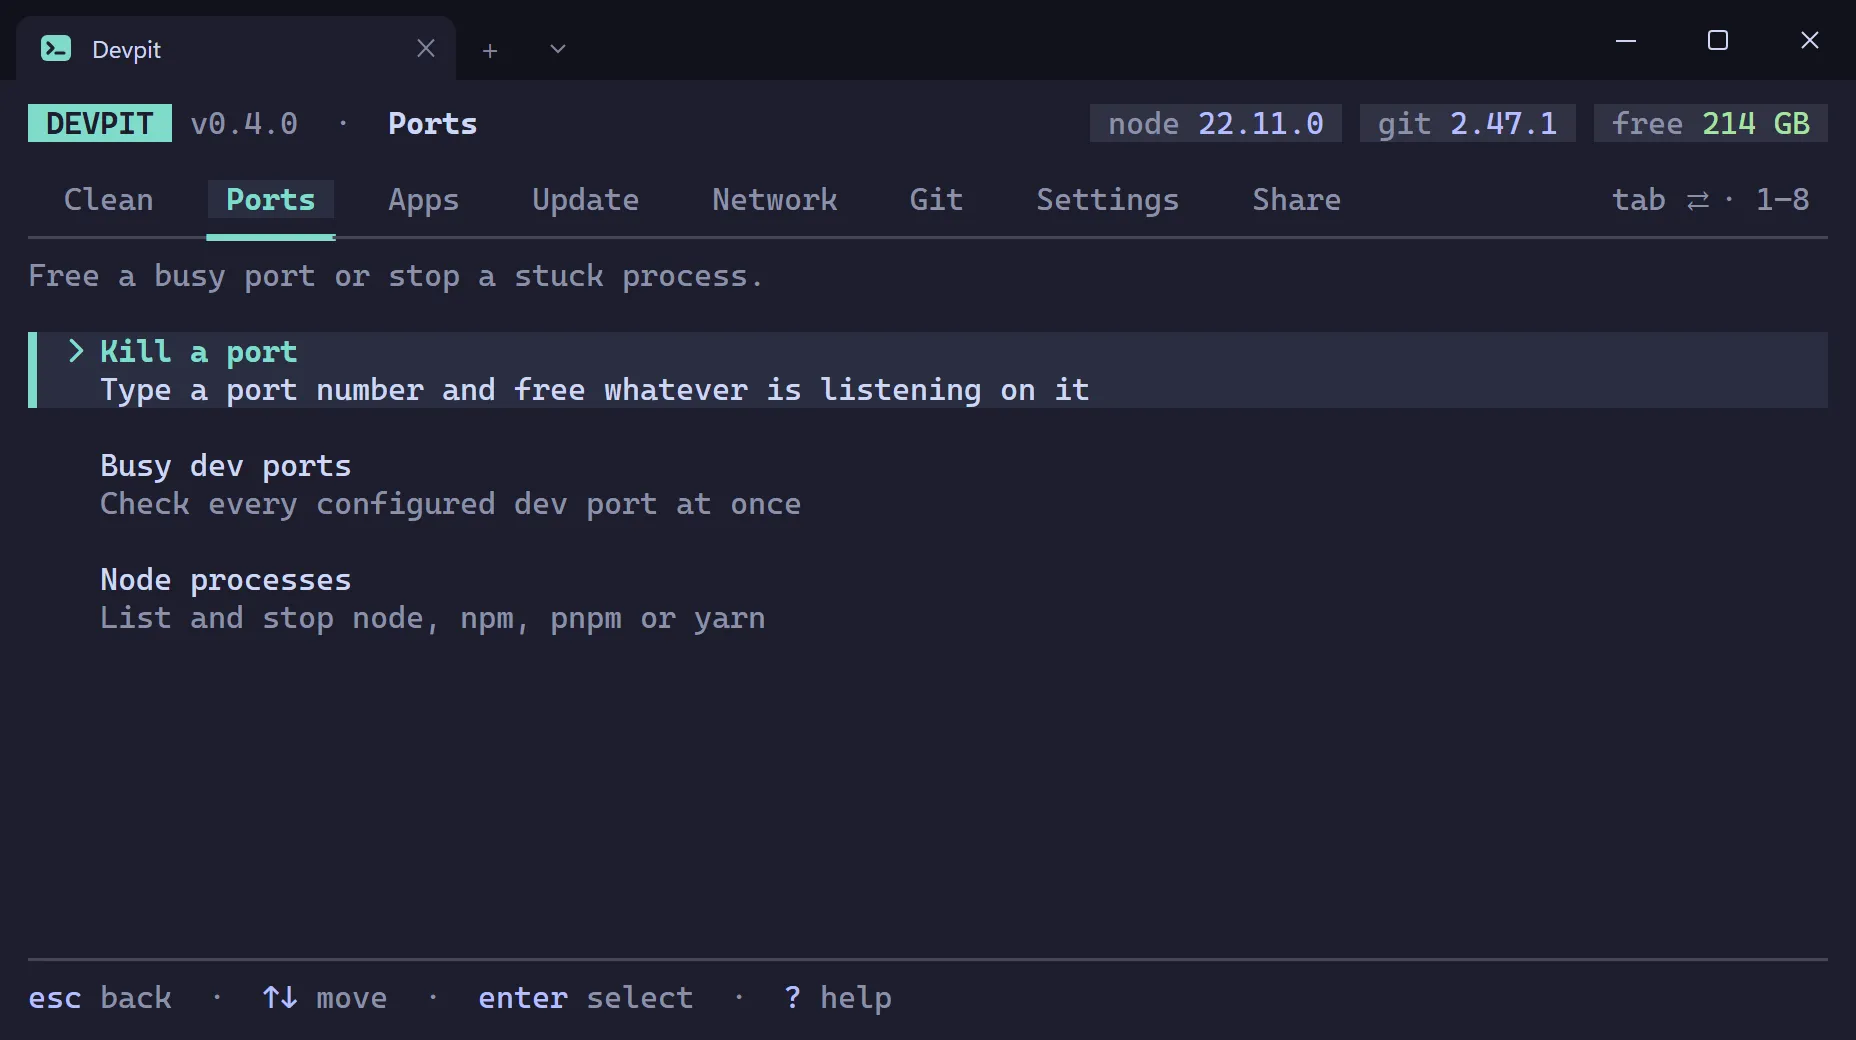The height and width of the screenshot is (1040, 1856).
Task: Click the Devpit terminal icon in tab
Action: (x=56, y=48)
